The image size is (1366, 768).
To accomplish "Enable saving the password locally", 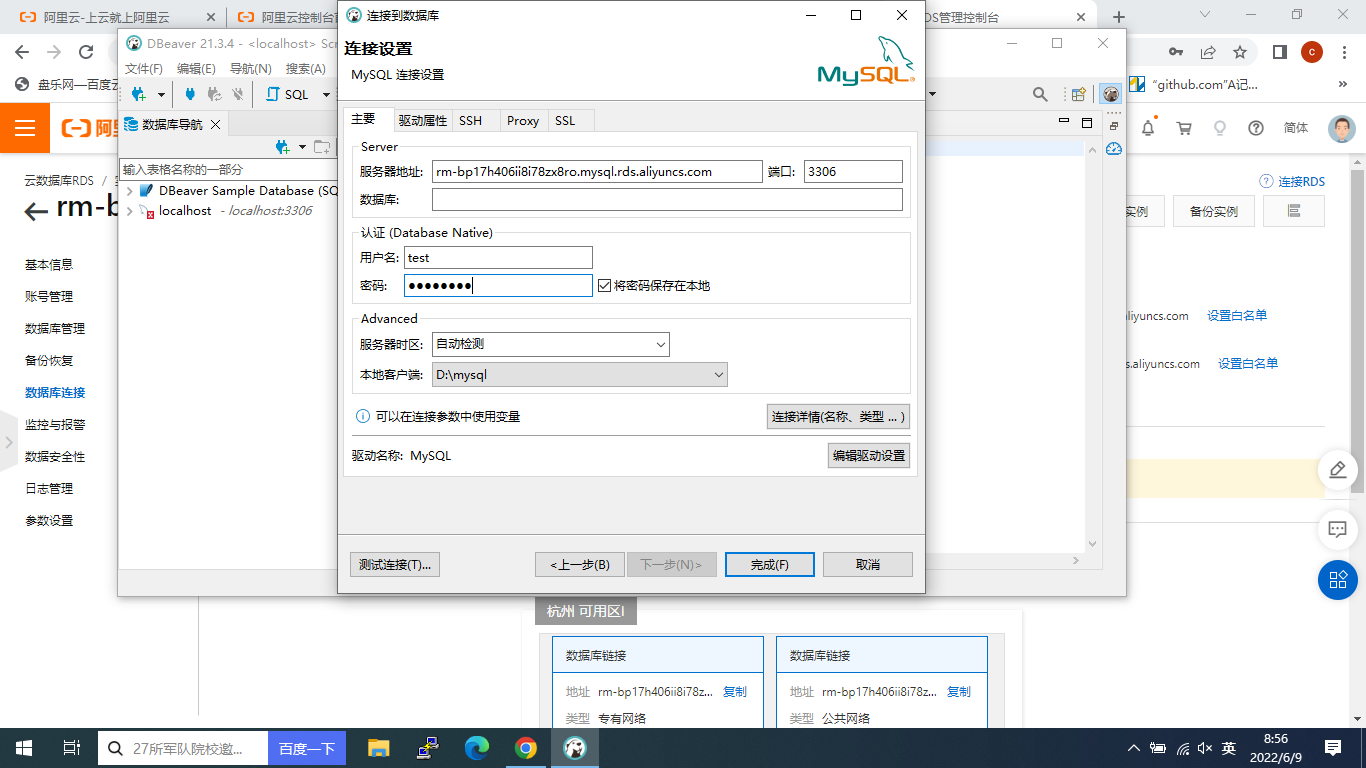I will [605, 285].
